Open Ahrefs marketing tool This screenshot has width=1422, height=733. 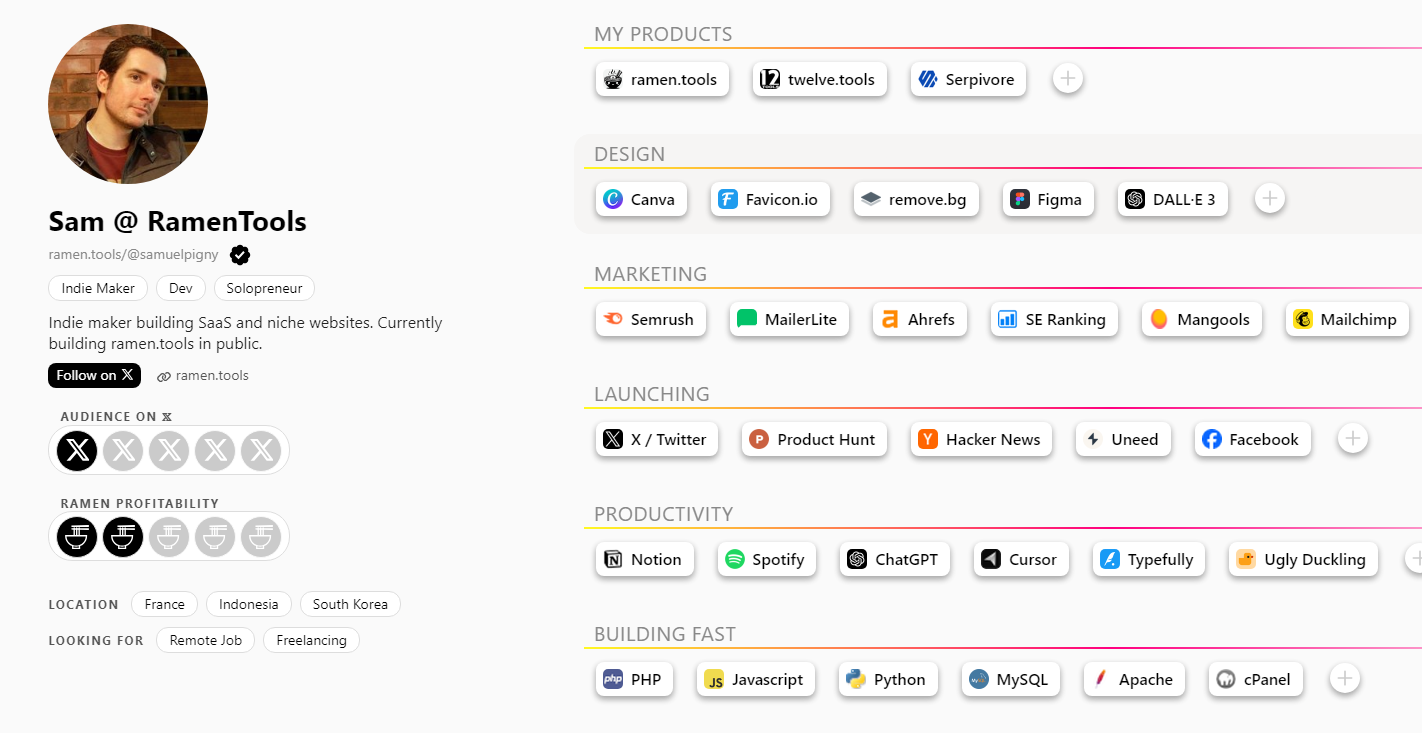click(x=920, y=319)
